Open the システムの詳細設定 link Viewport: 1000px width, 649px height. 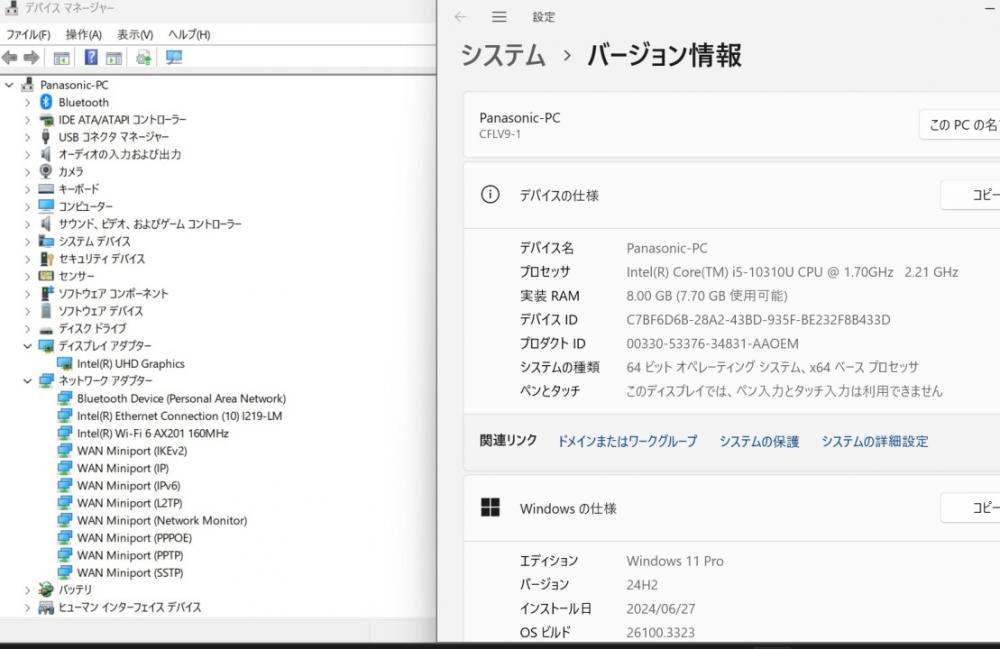[874, 441]
